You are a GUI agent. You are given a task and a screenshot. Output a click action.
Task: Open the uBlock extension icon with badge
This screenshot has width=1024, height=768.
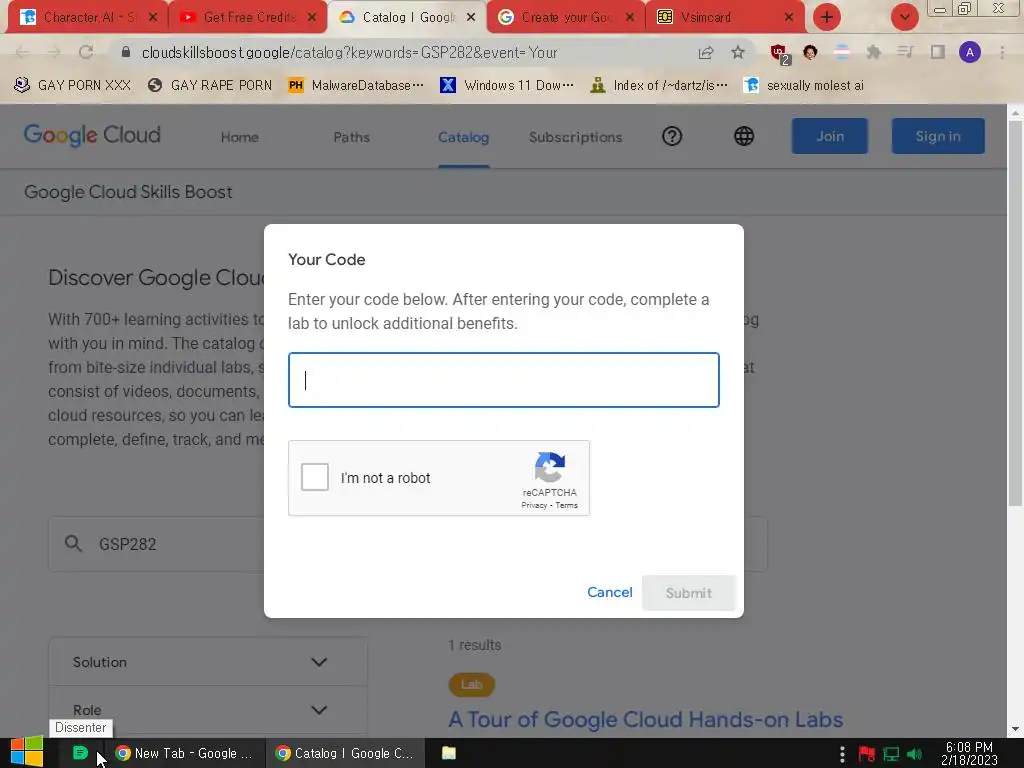tap(780, 54)
